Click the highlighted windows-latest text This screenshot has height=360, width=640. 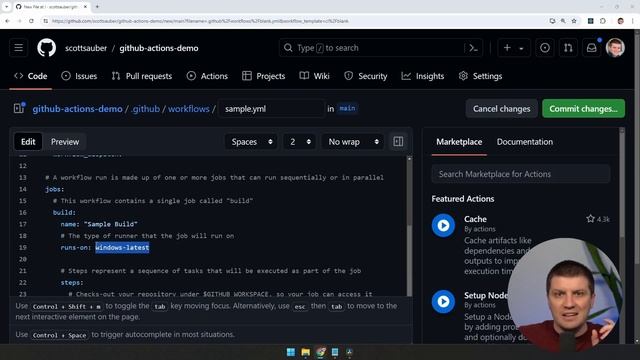(x=122, y=247)
